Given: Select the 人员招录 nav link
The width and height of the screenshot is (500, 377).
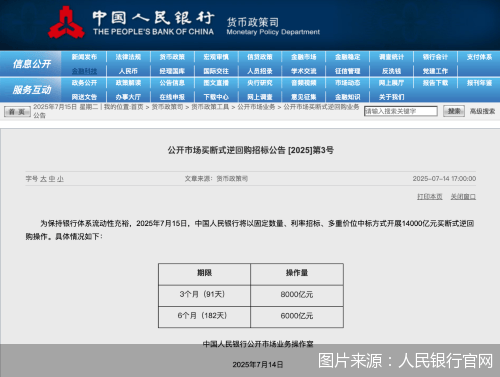Looking at the screenshot, I should [260, 71].
